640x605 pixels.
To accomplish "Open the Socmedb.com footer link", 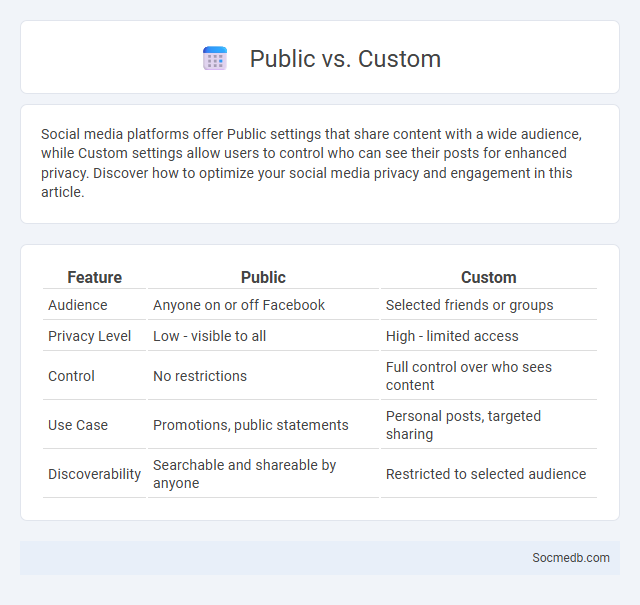I will click(571, 558).
